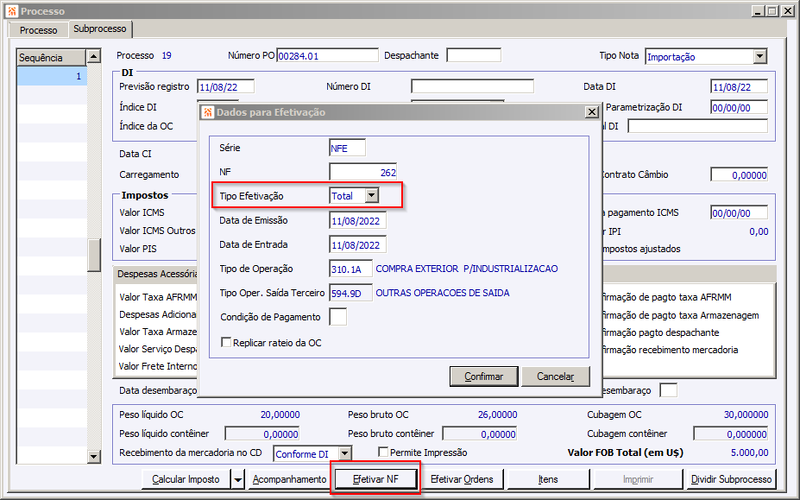Screen dimensions: 800x500
Task: Click the pagamento ICMS date field
Action: click(x=739, y=213)
